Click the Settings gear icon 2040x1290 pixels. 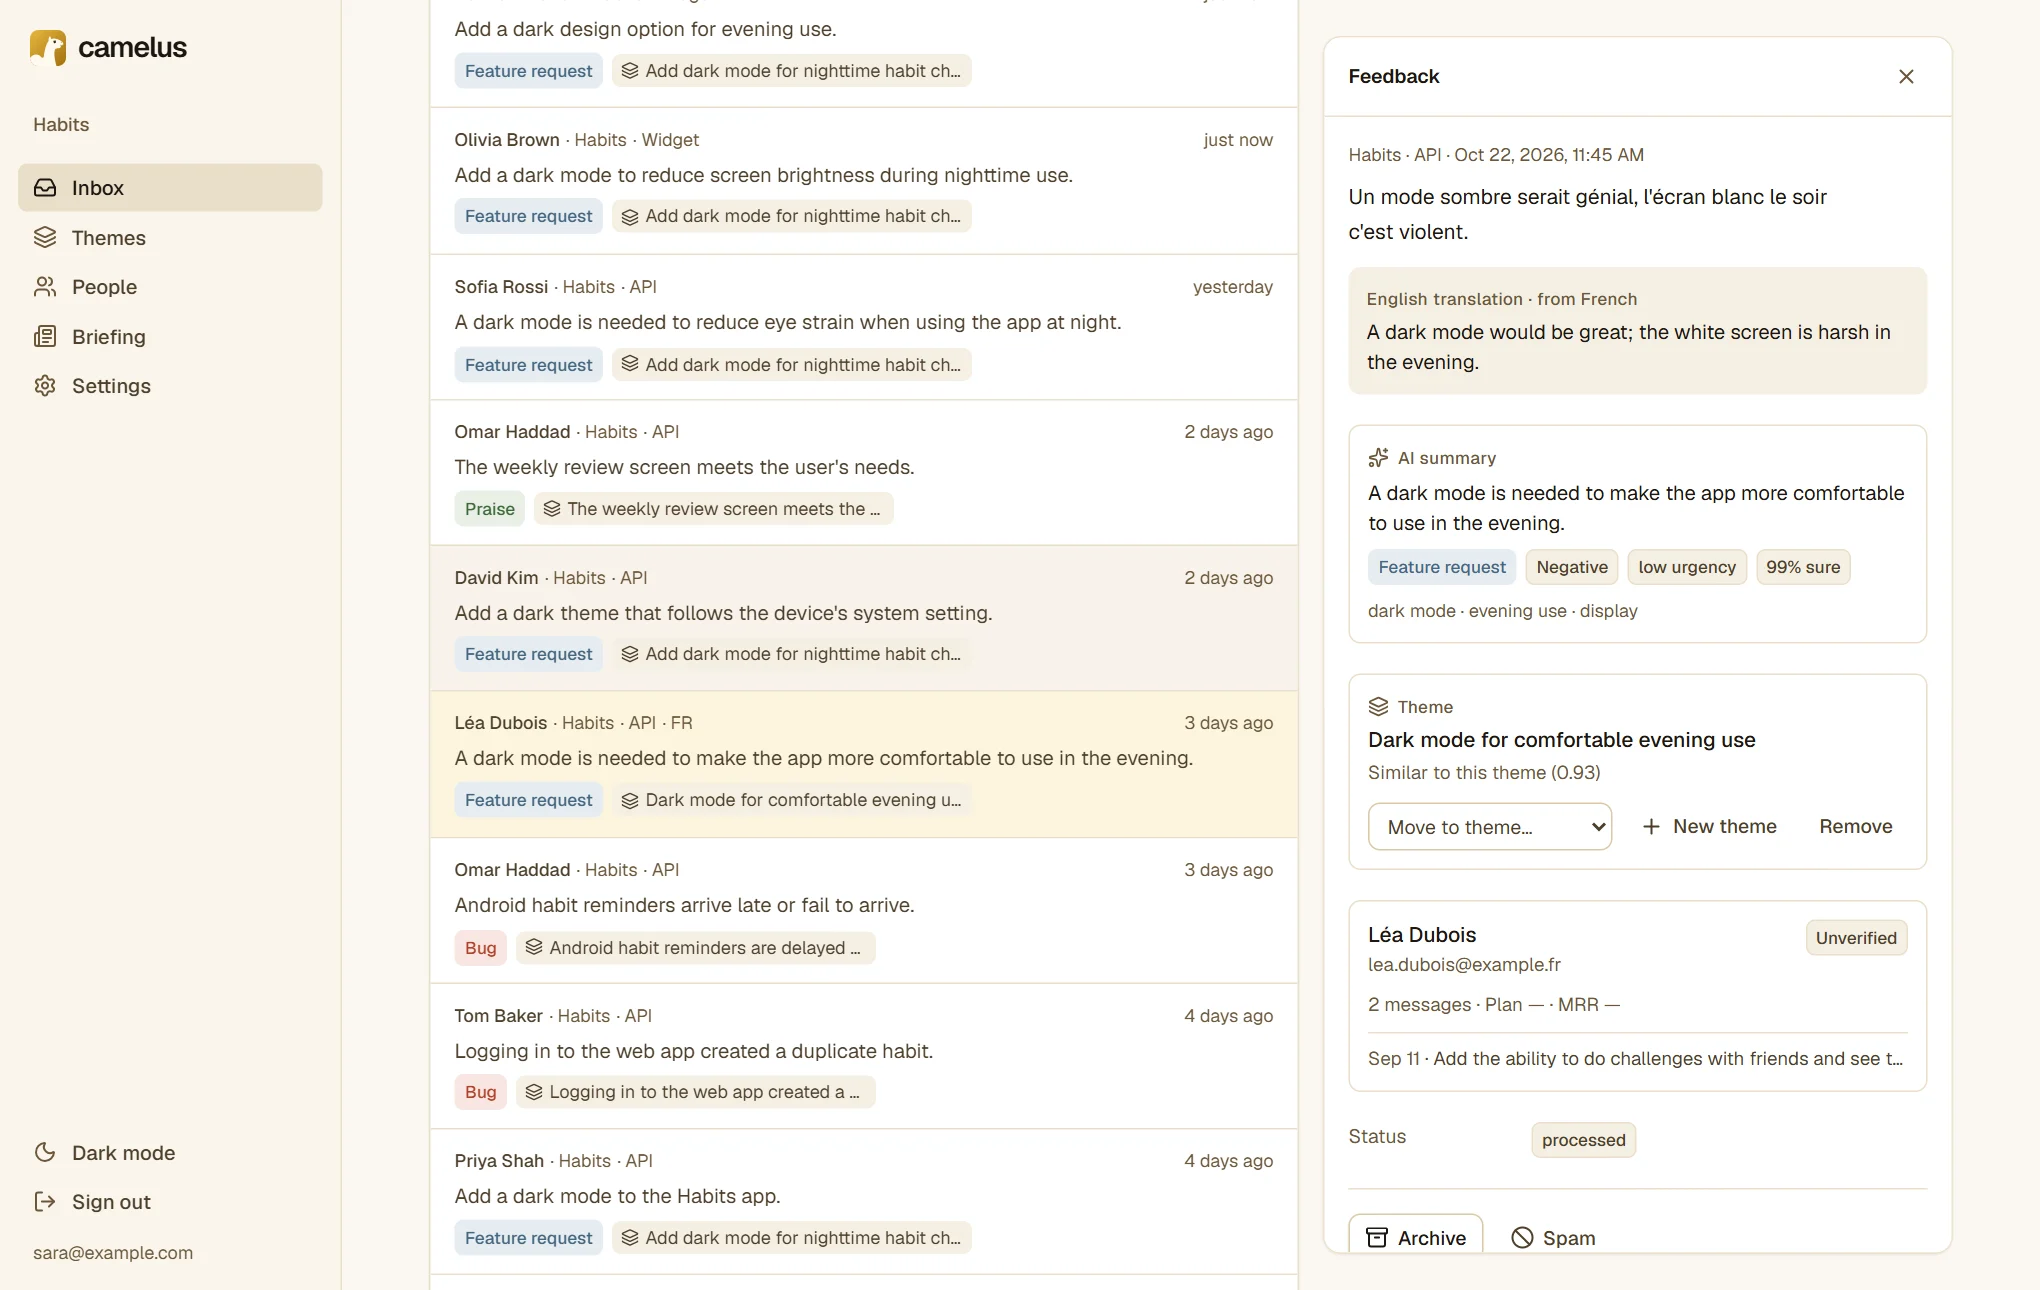(45, 386)
